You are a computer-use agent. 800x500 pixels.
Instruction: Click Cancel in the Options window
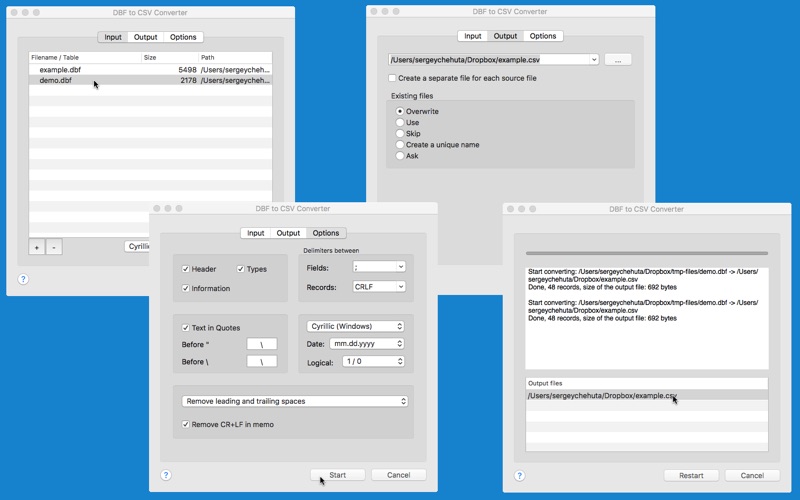(398, 475)
